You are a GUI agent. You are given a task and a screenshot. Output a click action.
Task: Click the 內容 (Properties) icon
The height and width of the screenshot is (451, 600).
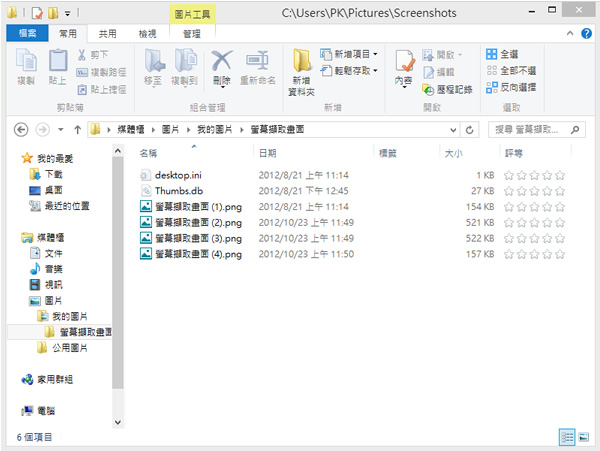pos(404,61)
